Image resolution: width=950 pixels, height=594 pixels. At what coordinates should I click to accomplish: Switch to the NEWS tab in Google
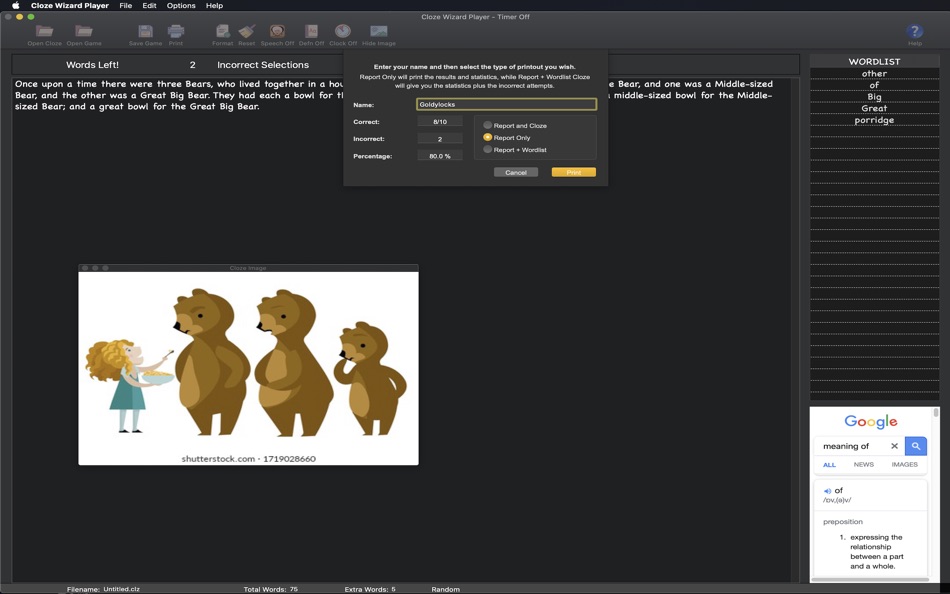863,464
